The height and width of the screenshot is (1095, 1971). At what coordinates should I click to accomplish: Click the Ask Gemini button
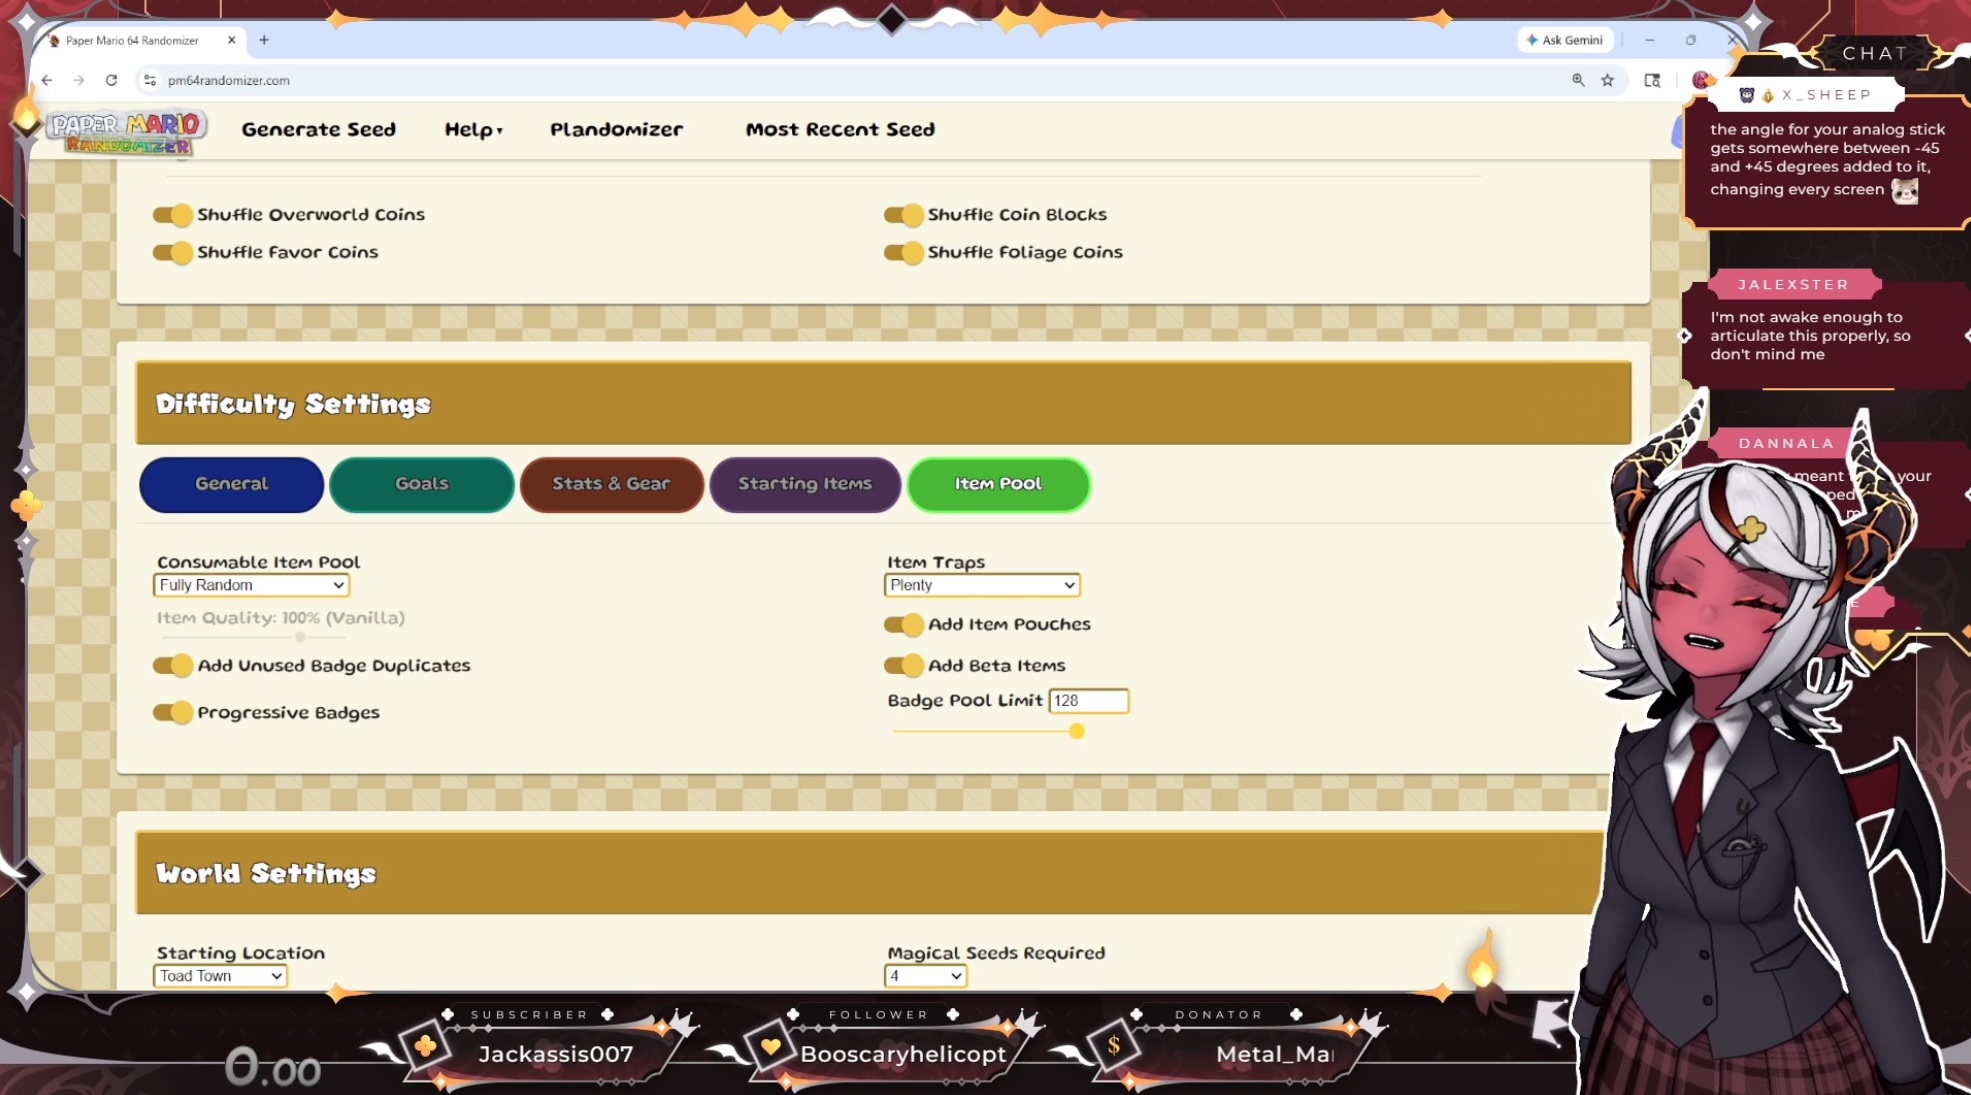click(1565, 40)
